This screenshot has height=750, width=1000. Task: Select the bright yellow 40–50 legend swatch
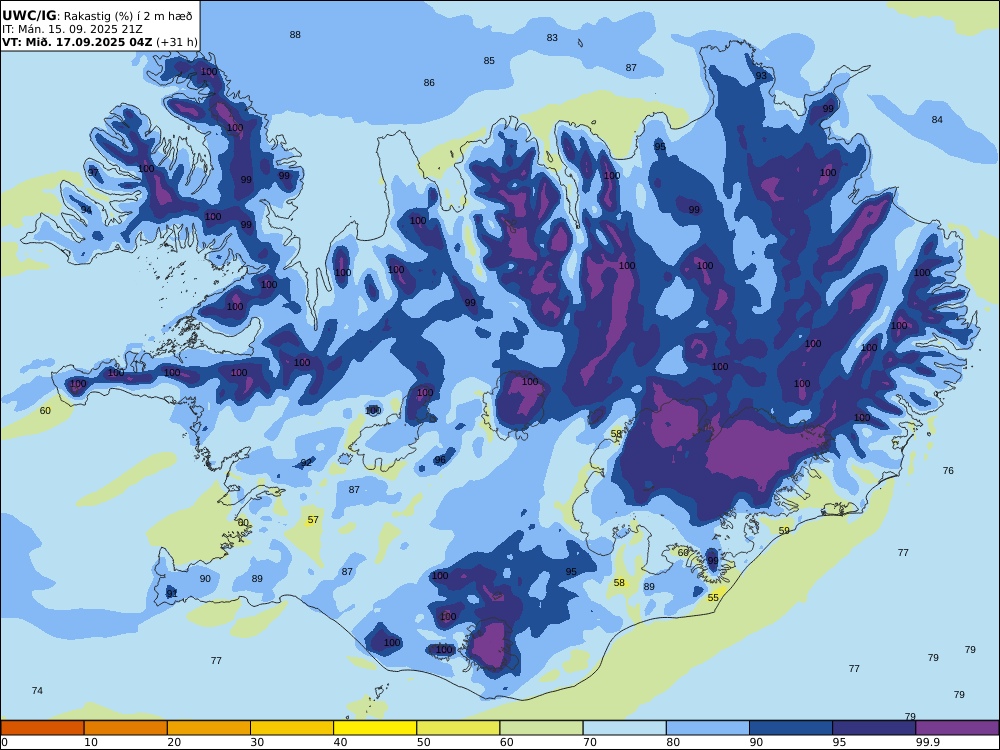375,728
